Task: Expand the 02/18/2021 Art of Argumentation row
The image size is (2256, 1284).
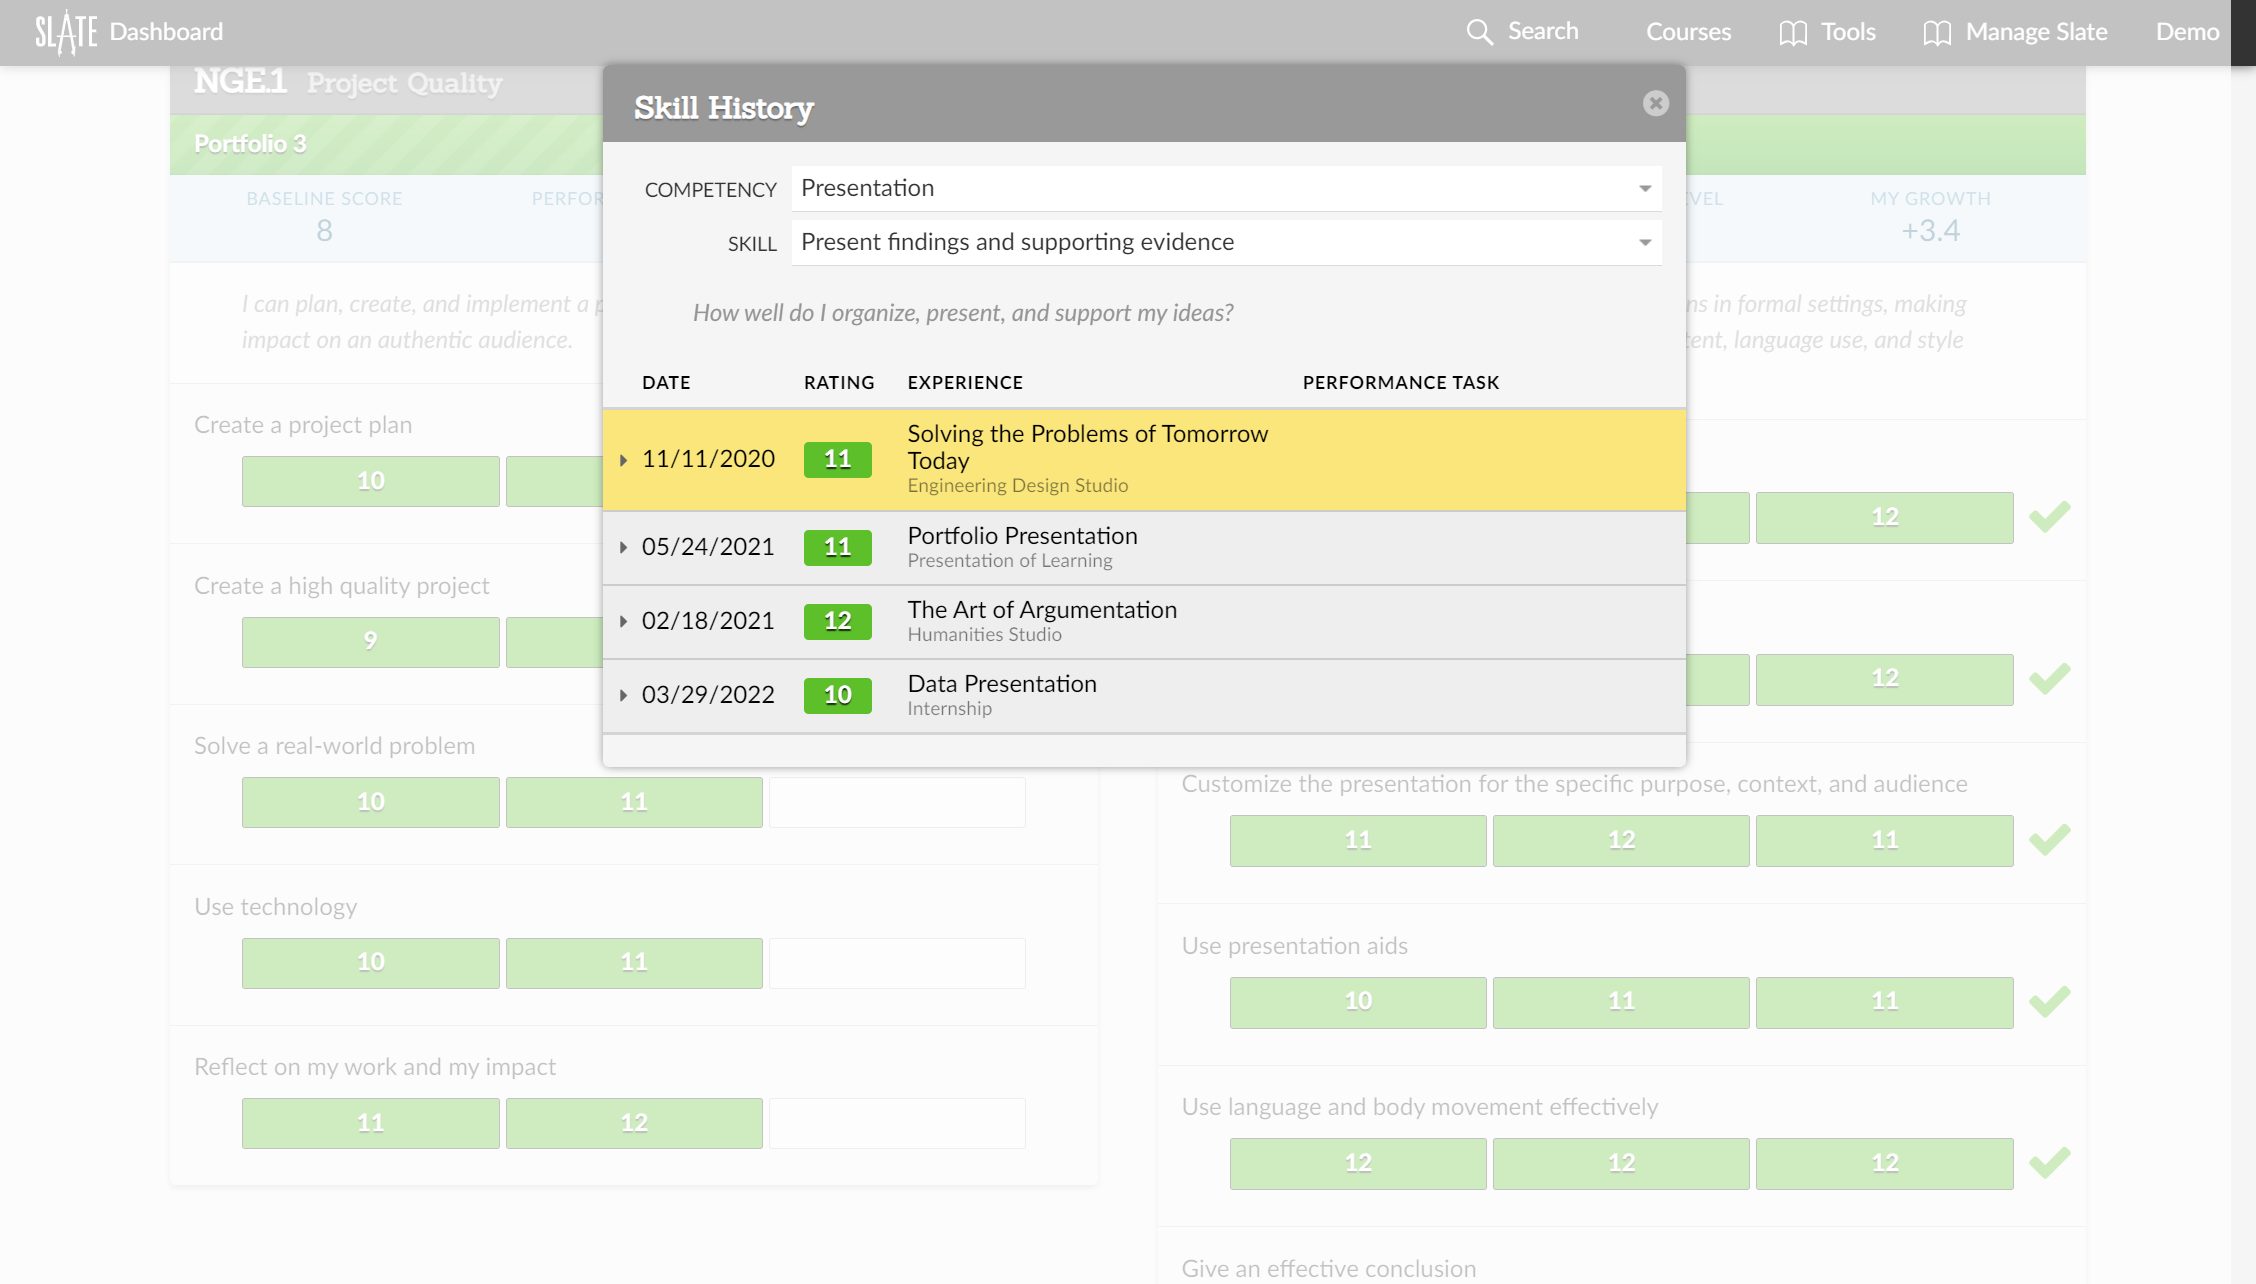Action: 623,621
